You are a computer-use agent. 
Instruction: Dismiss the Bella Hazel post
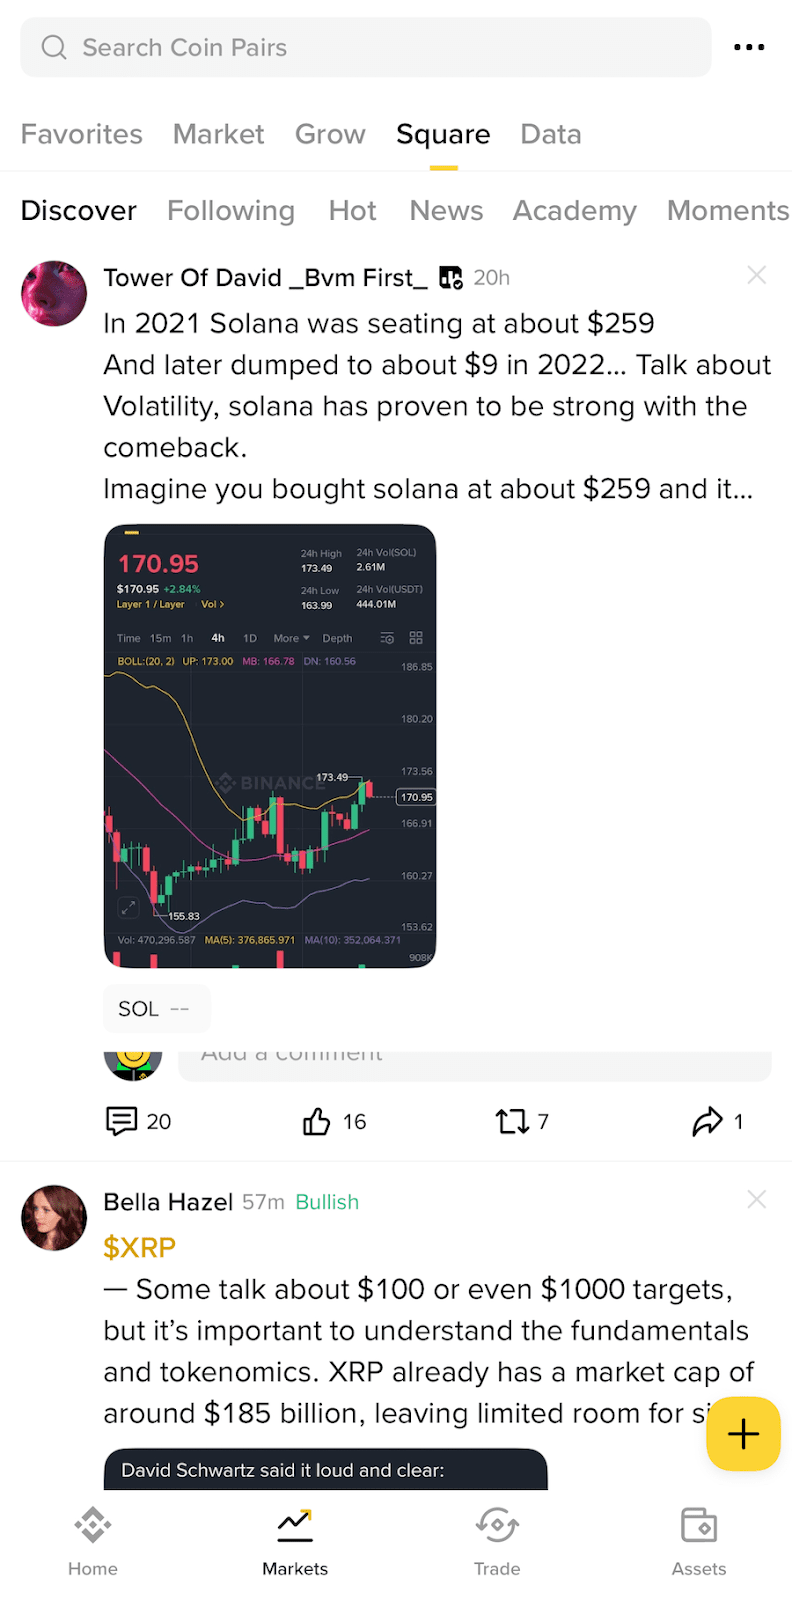(757, 1199)
